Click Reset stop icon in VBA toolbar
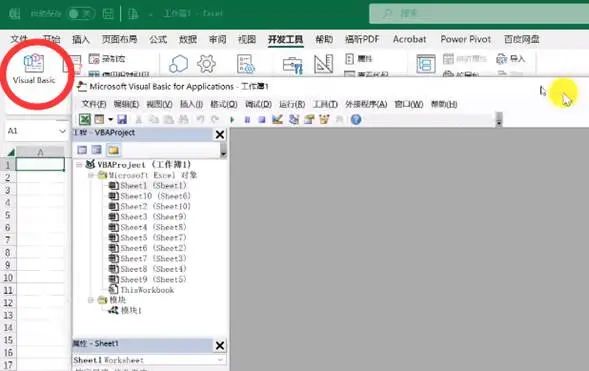 click(262, 119)
